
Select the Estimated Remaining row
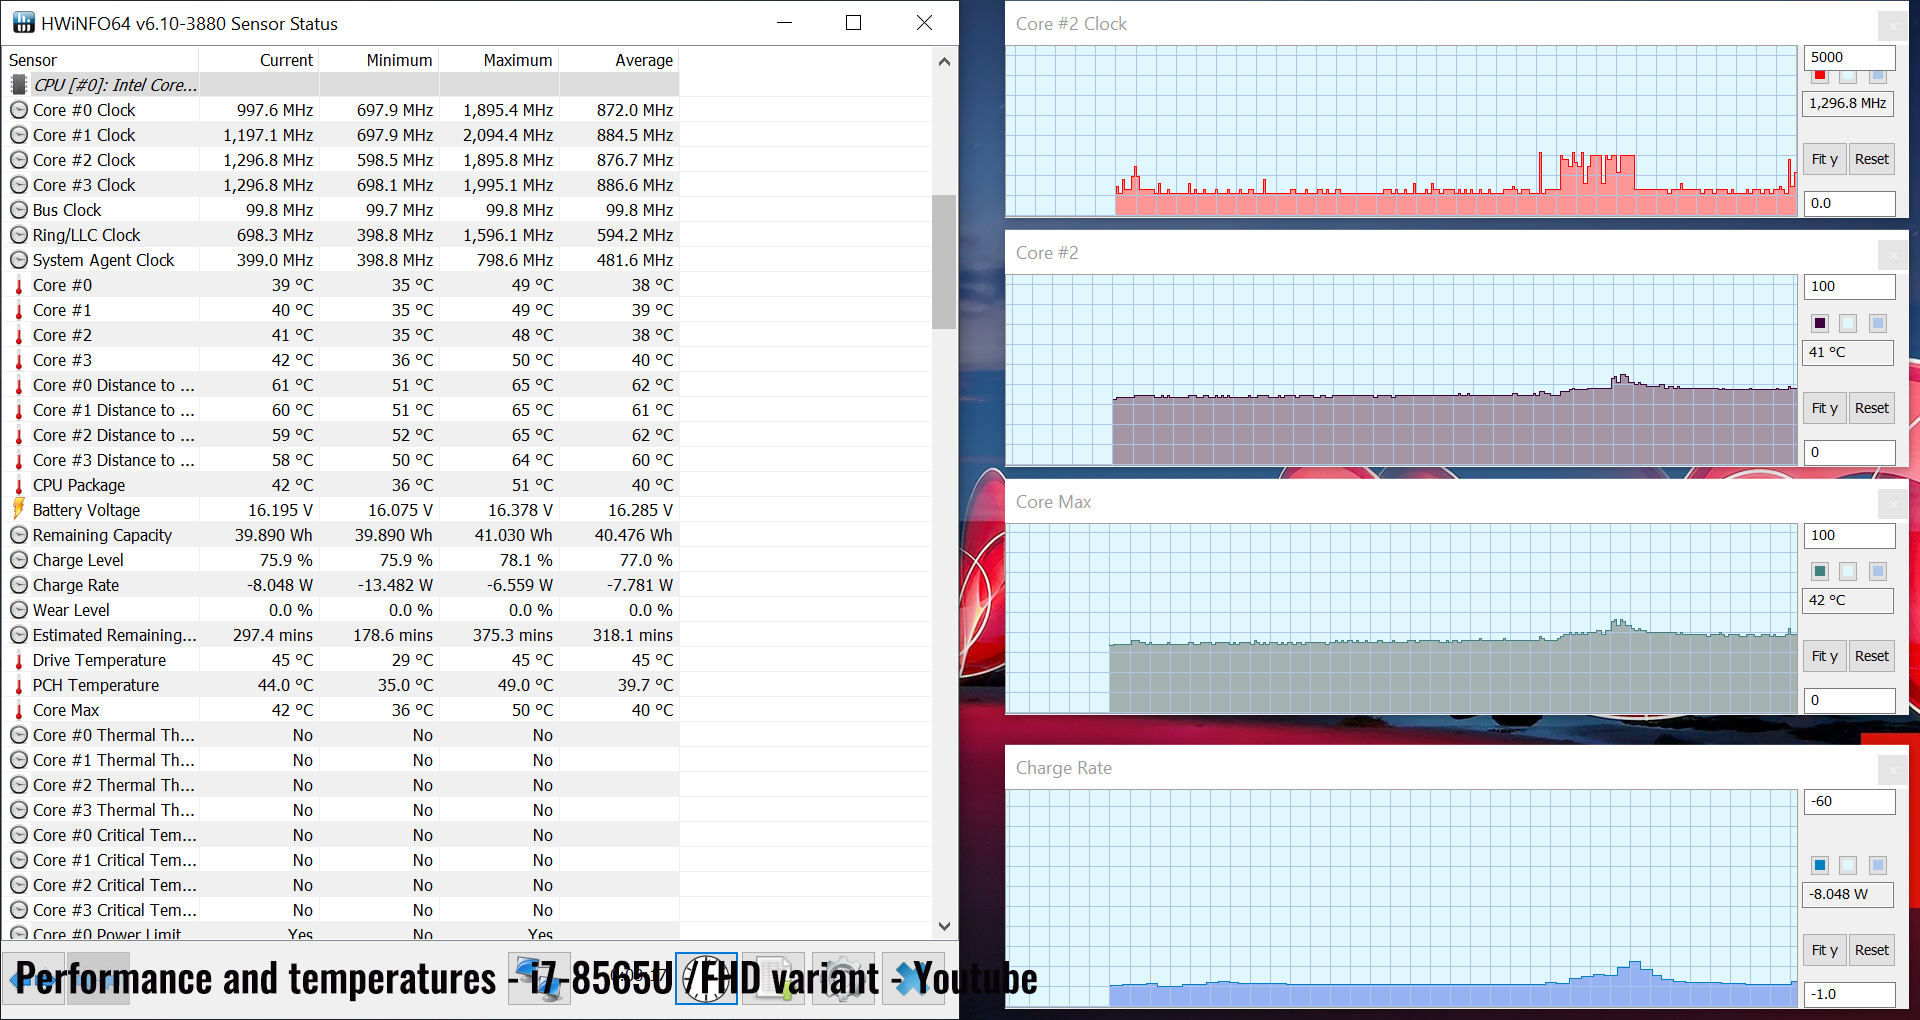click(341, 635)
